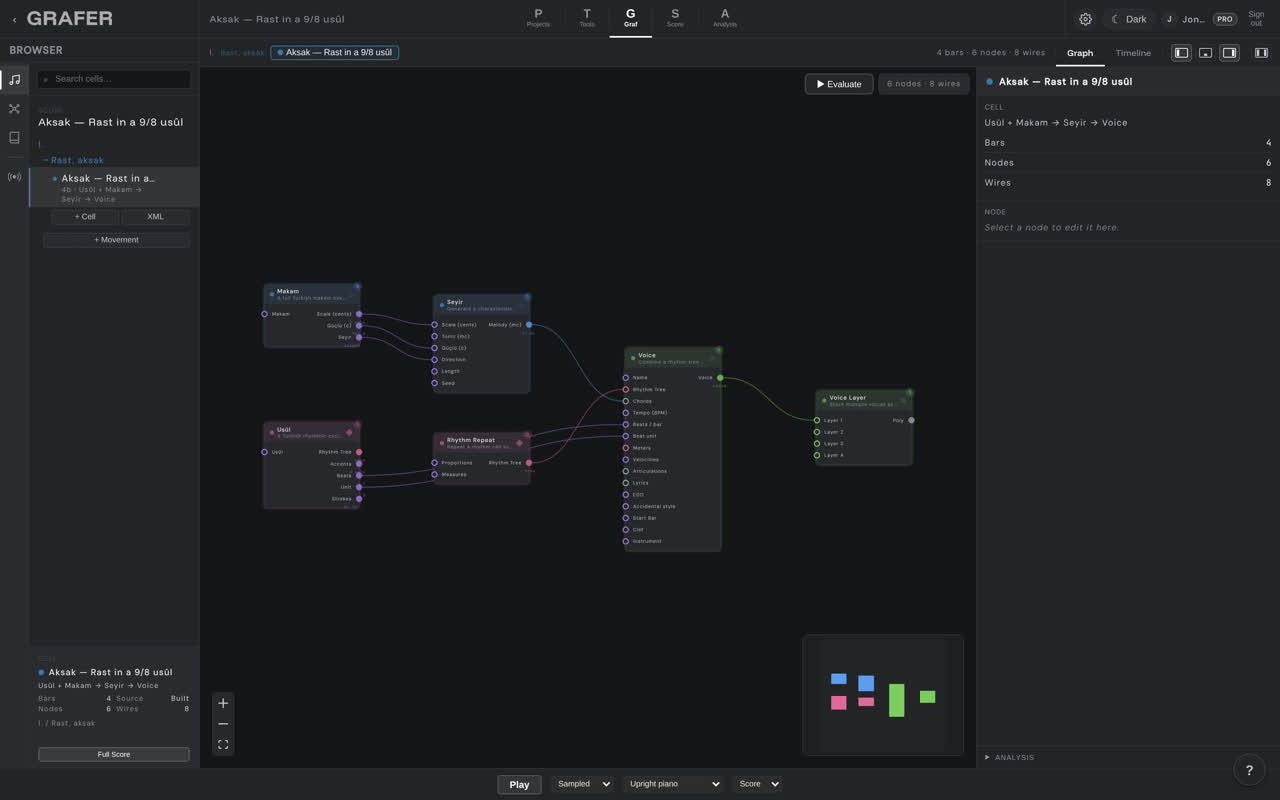Start playback with the Play button
This screenshot has height=800, width=1280.
tap(519, 784)
